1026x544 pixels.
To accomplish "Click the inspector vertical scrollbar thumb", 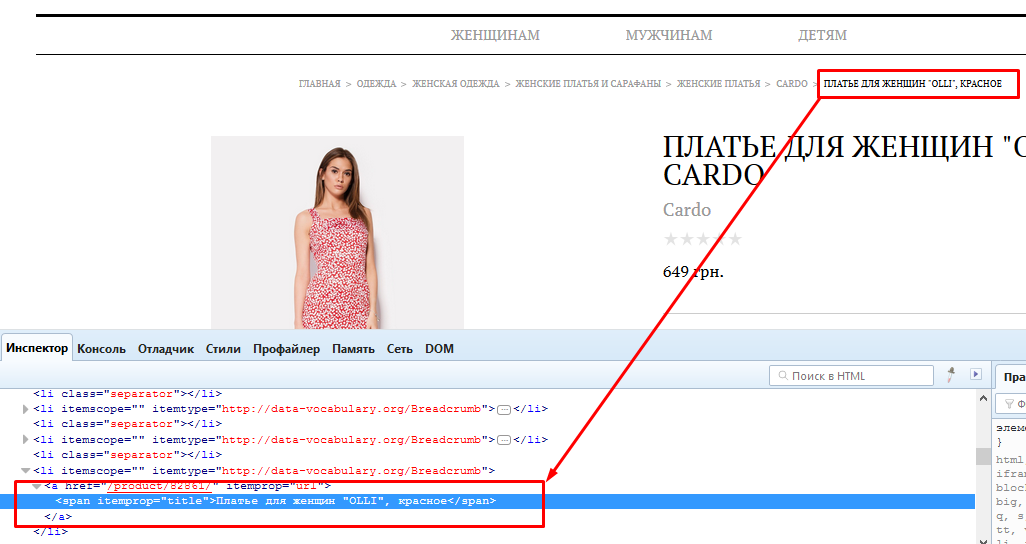I will 983,456.
